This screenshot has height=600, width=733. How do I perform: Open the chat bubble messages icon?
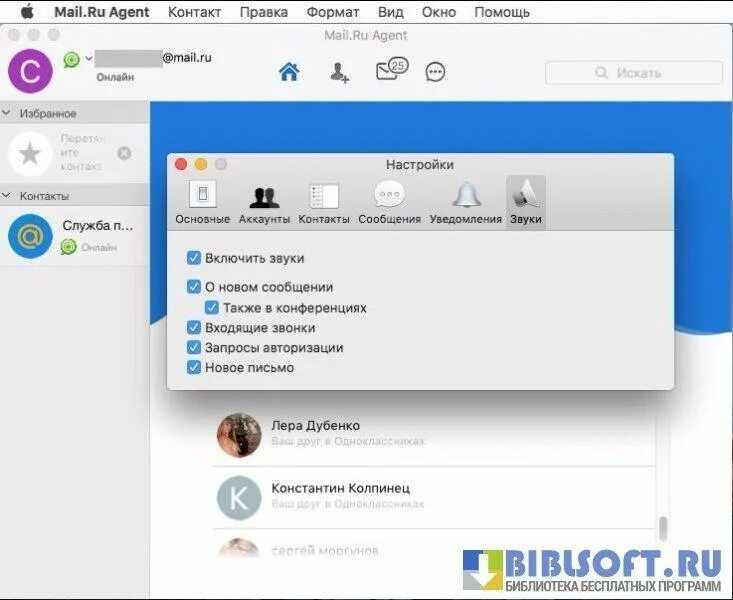[435, 72]
